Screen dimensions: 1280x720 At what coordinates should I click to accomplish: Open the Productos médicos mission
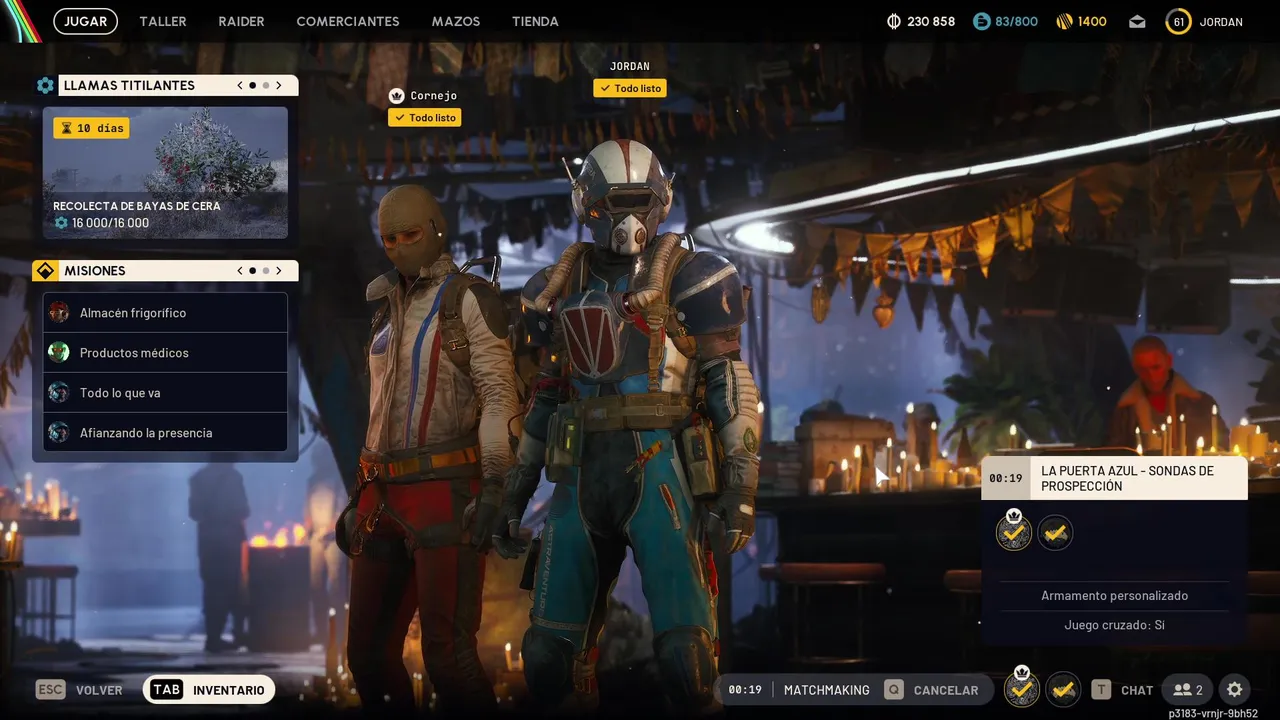coord(165,353)
